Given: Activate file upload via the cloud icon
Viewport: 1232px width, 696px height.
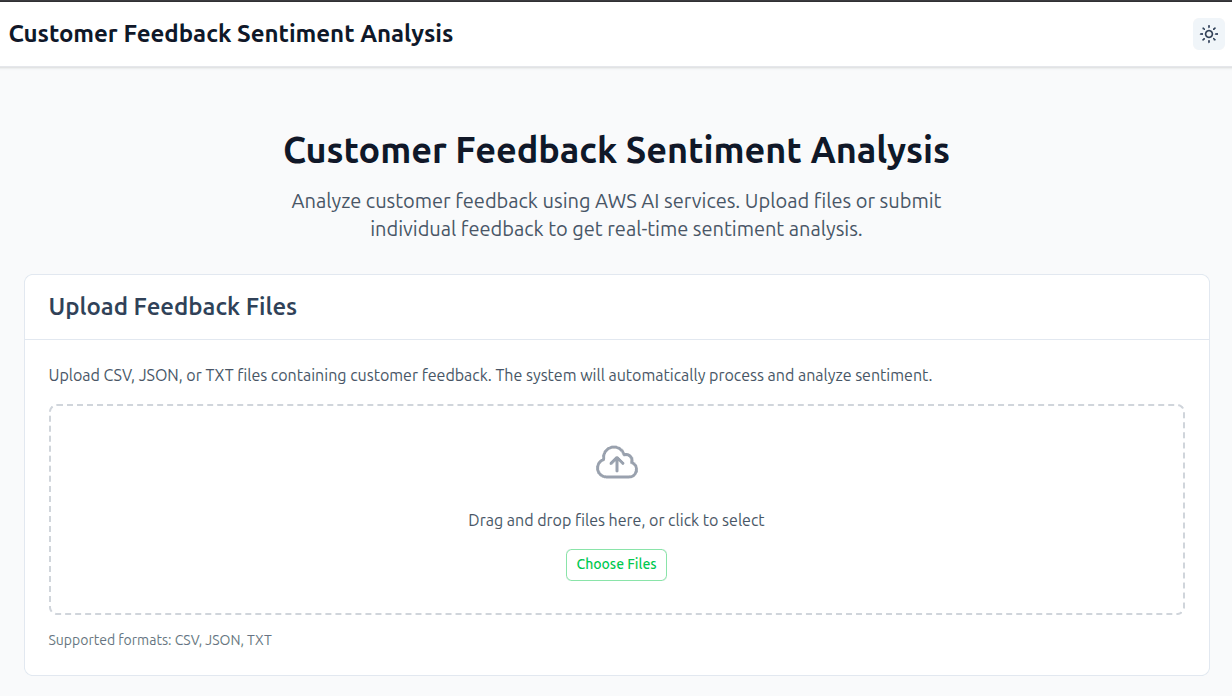Looking at the screenshot, I should 616,462.
